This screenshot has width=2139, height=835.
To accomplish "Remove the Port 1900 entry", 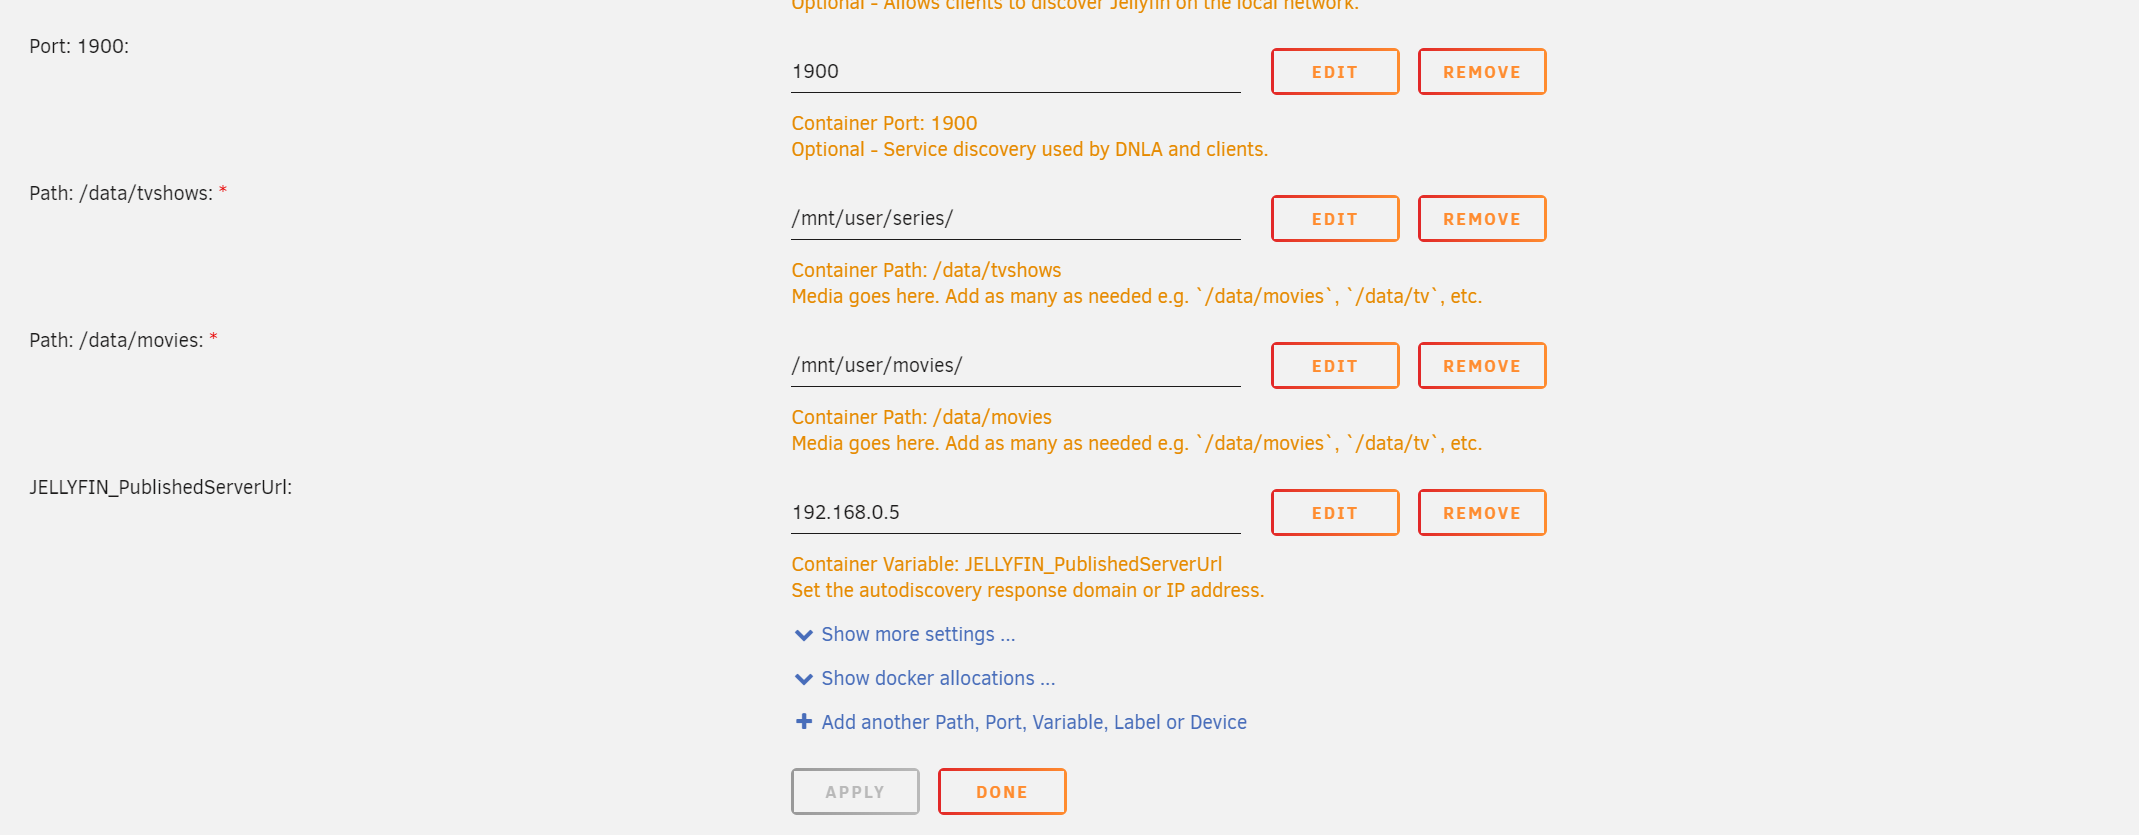I will point(1481,72).
